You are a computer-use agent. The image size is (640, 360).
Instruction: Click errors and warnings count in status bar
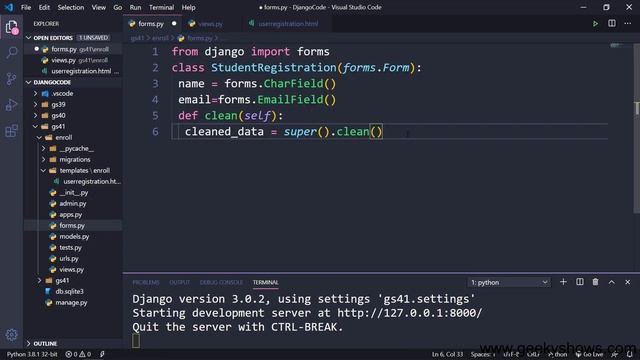[79, 354]
